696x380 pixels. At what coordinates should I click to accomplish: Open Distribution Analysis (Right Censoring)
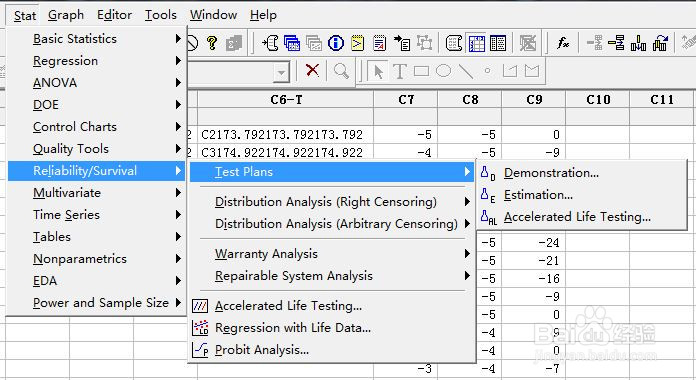click(x=332, y=202)
